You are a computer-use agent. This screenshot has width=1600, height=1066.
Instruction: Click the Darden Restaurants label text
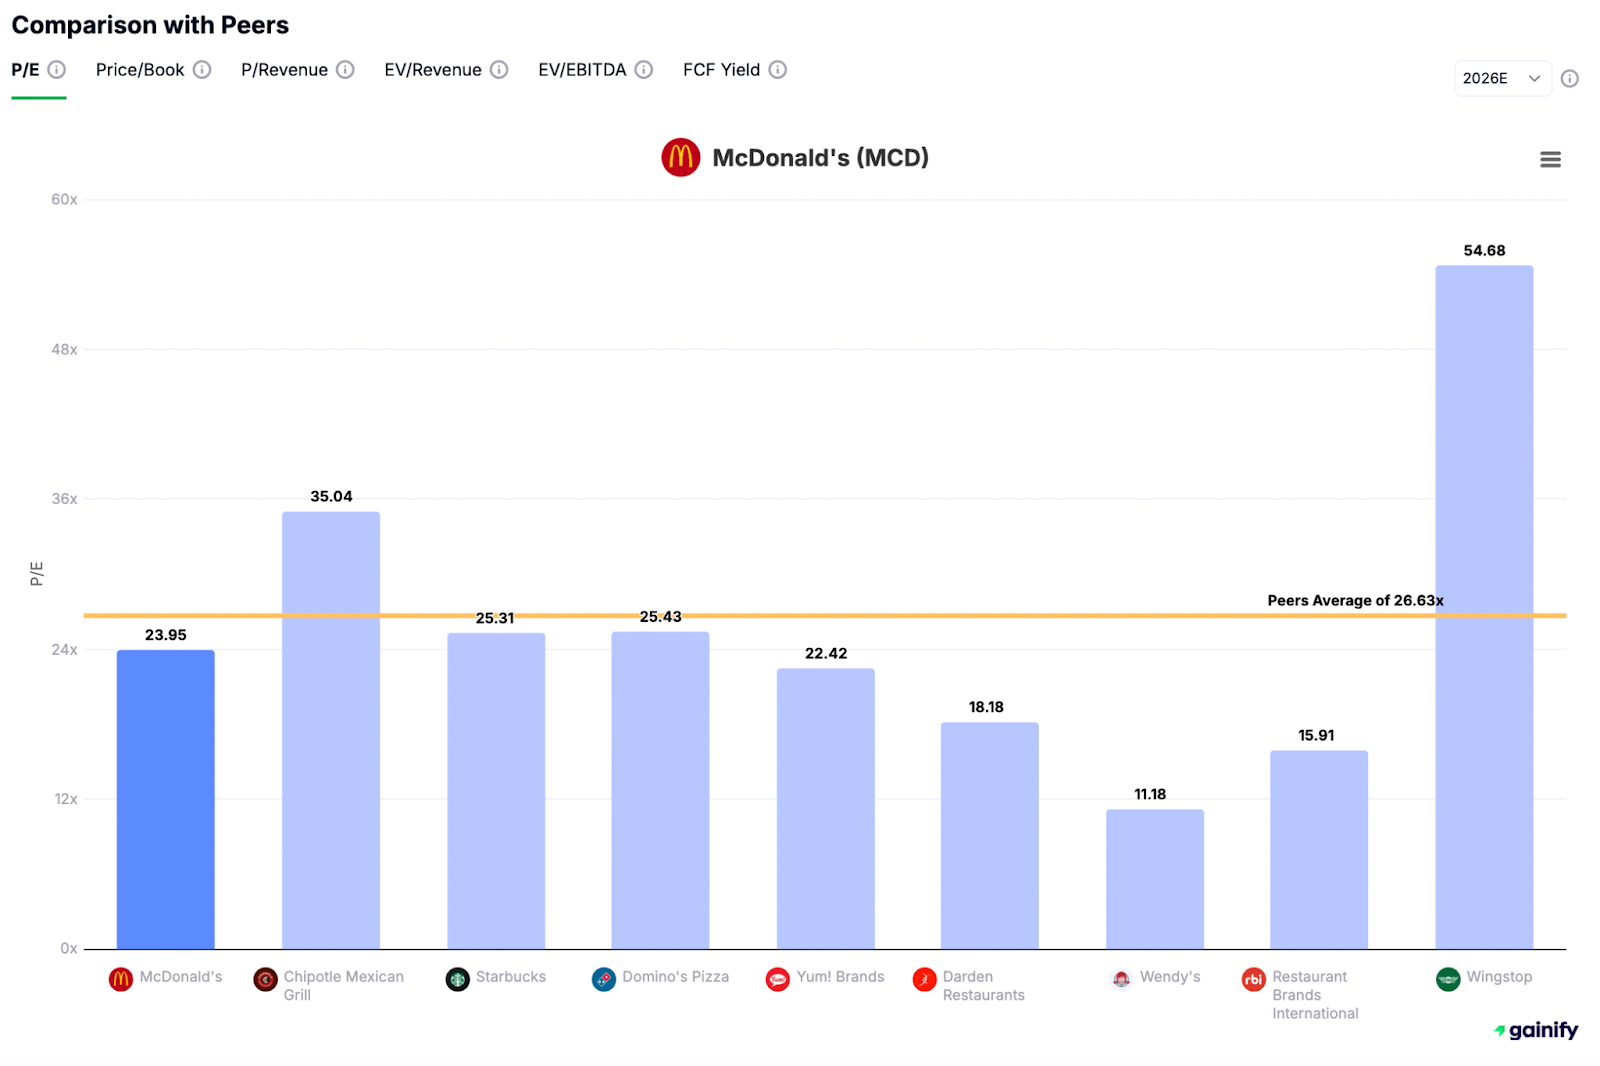click(x=984, y=986)
